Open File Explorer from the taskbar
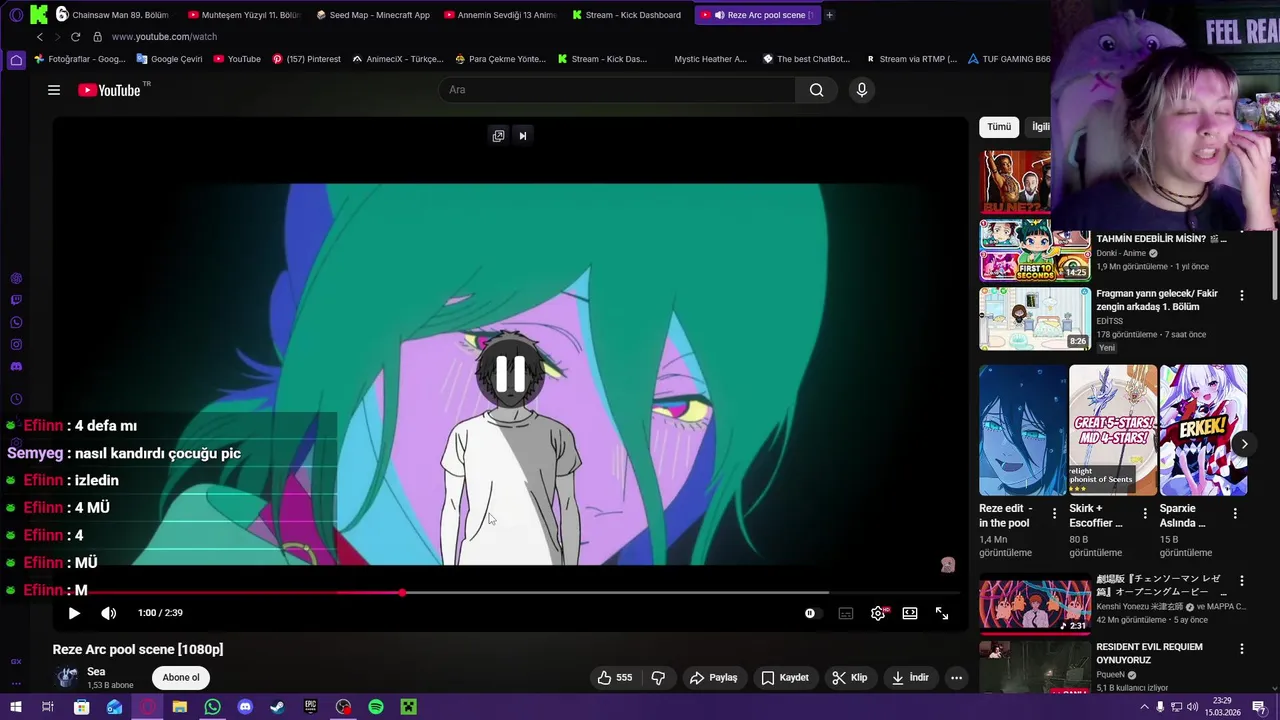The width and height of the screenshot is (1280, 720). pyautogui.click(x=180, y=707)
